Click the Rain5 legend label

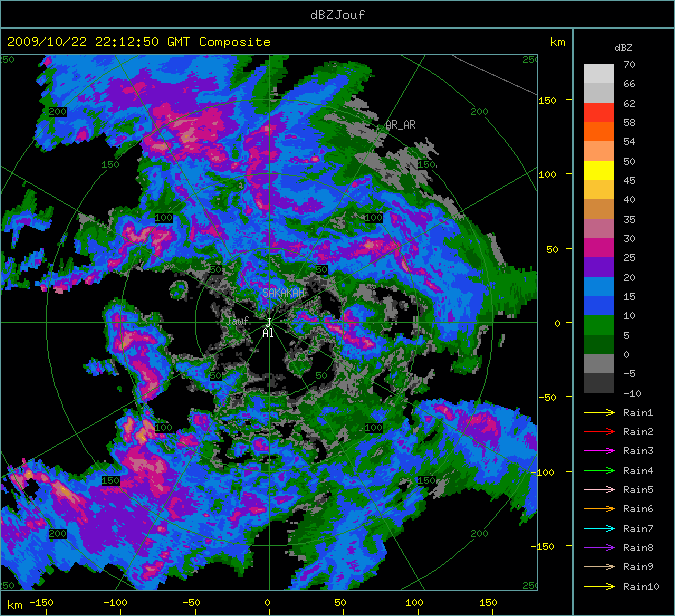coord(638,489)
